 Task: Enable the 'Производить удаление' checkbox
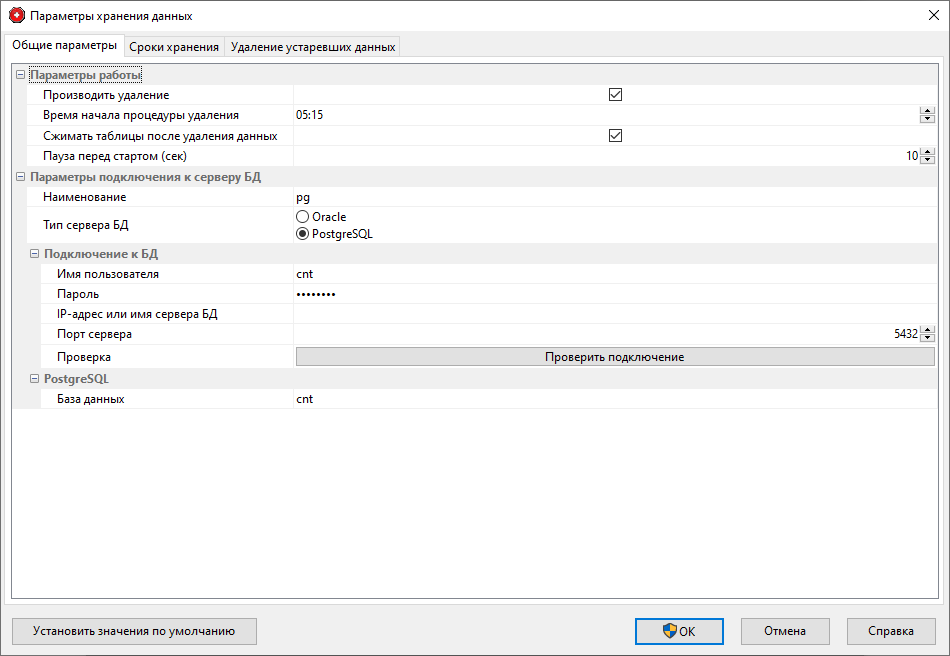point(615,94)
